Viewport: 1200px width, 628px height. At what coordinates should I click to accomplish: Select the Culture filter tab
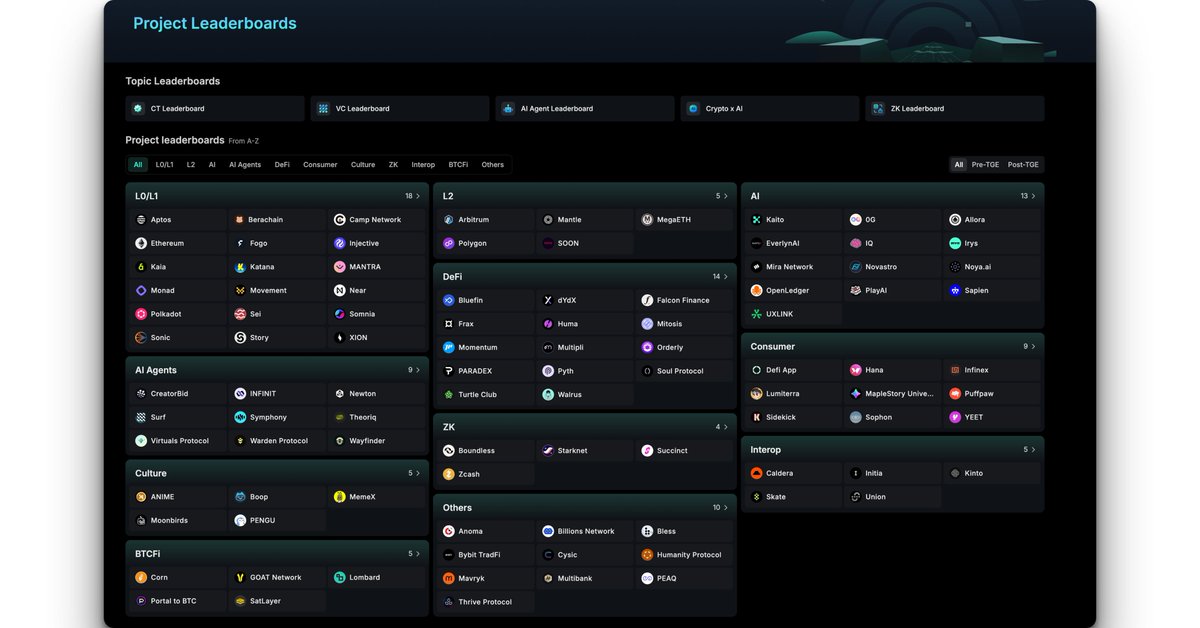click(x=363, y=165)
